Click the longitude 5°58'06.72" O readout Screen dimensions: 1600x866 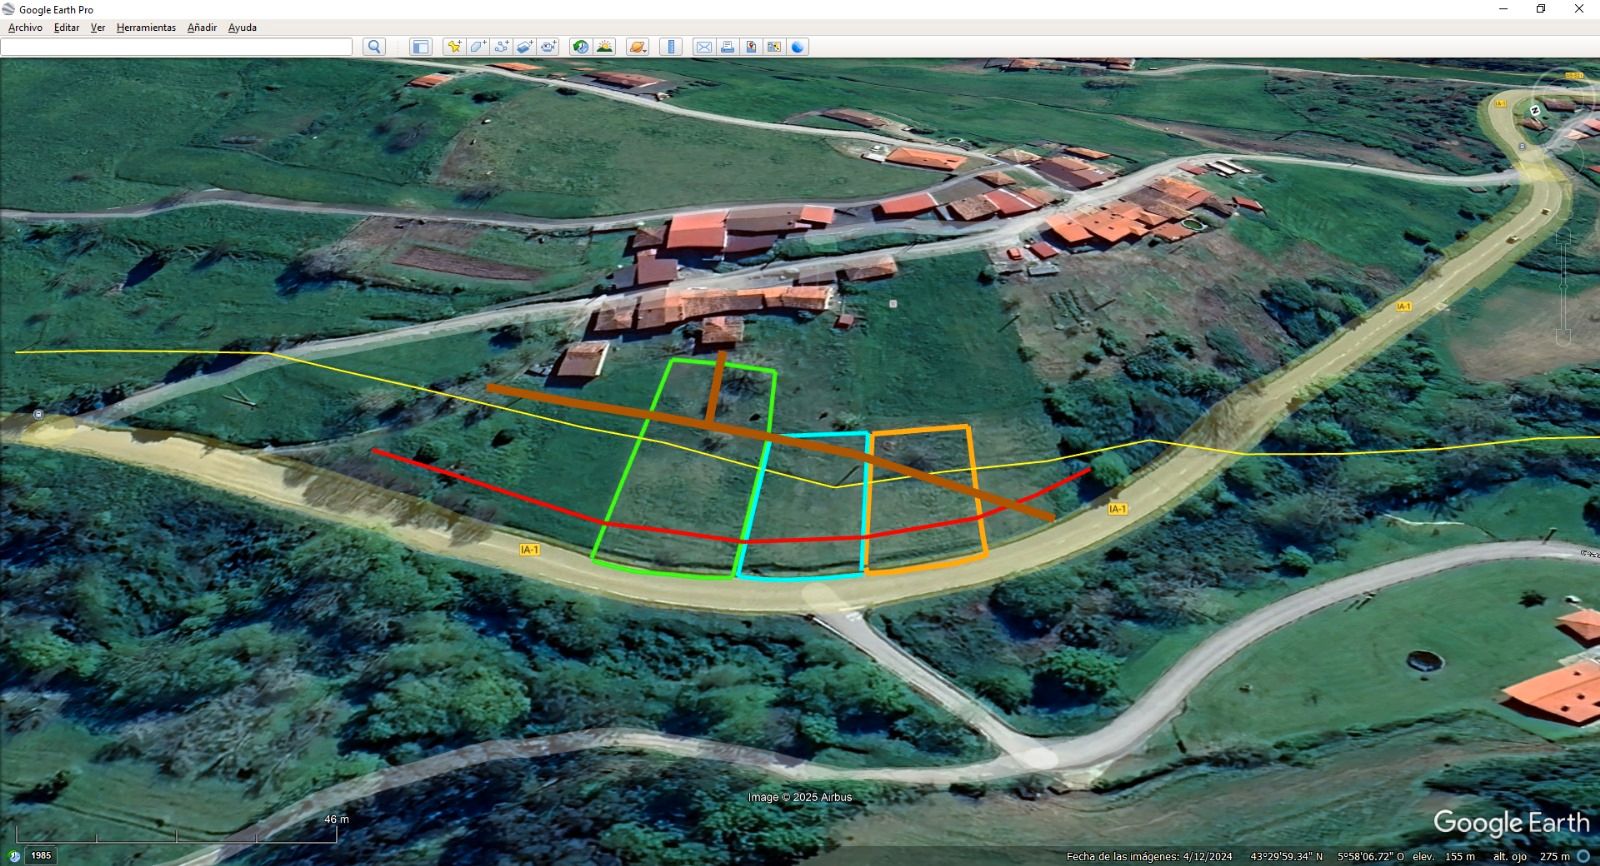click(x=1371, y=857)
